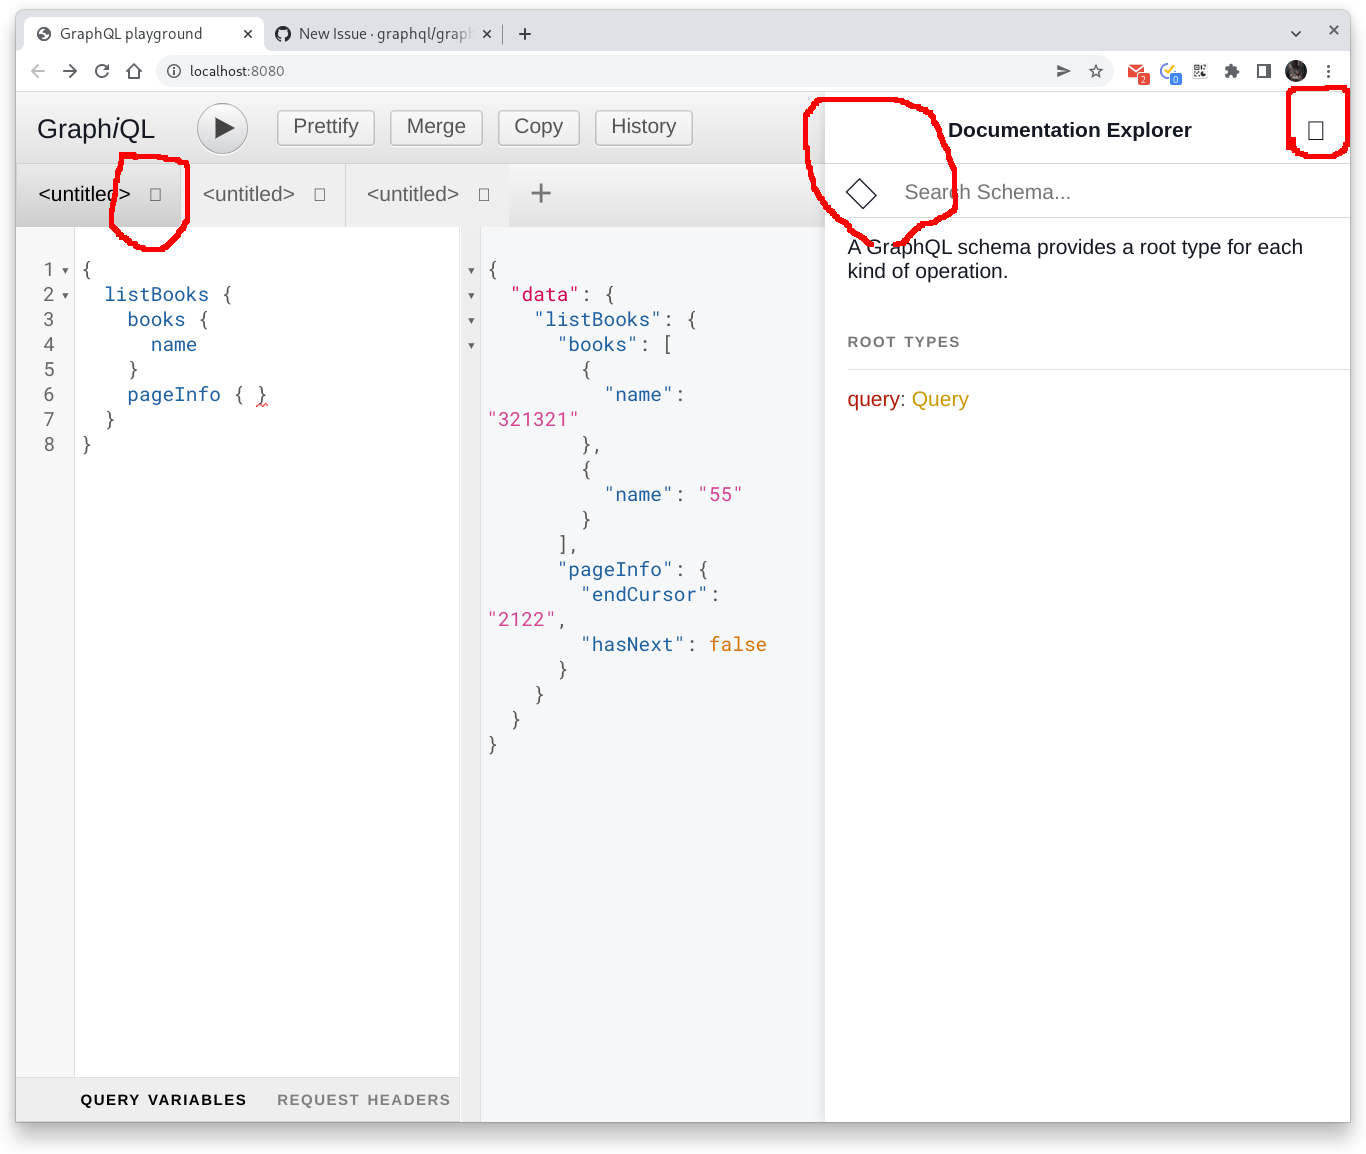Collapse the "listBooks" fold arrow in results
The image size is (1366, 1154).
[x=471, y=321]
